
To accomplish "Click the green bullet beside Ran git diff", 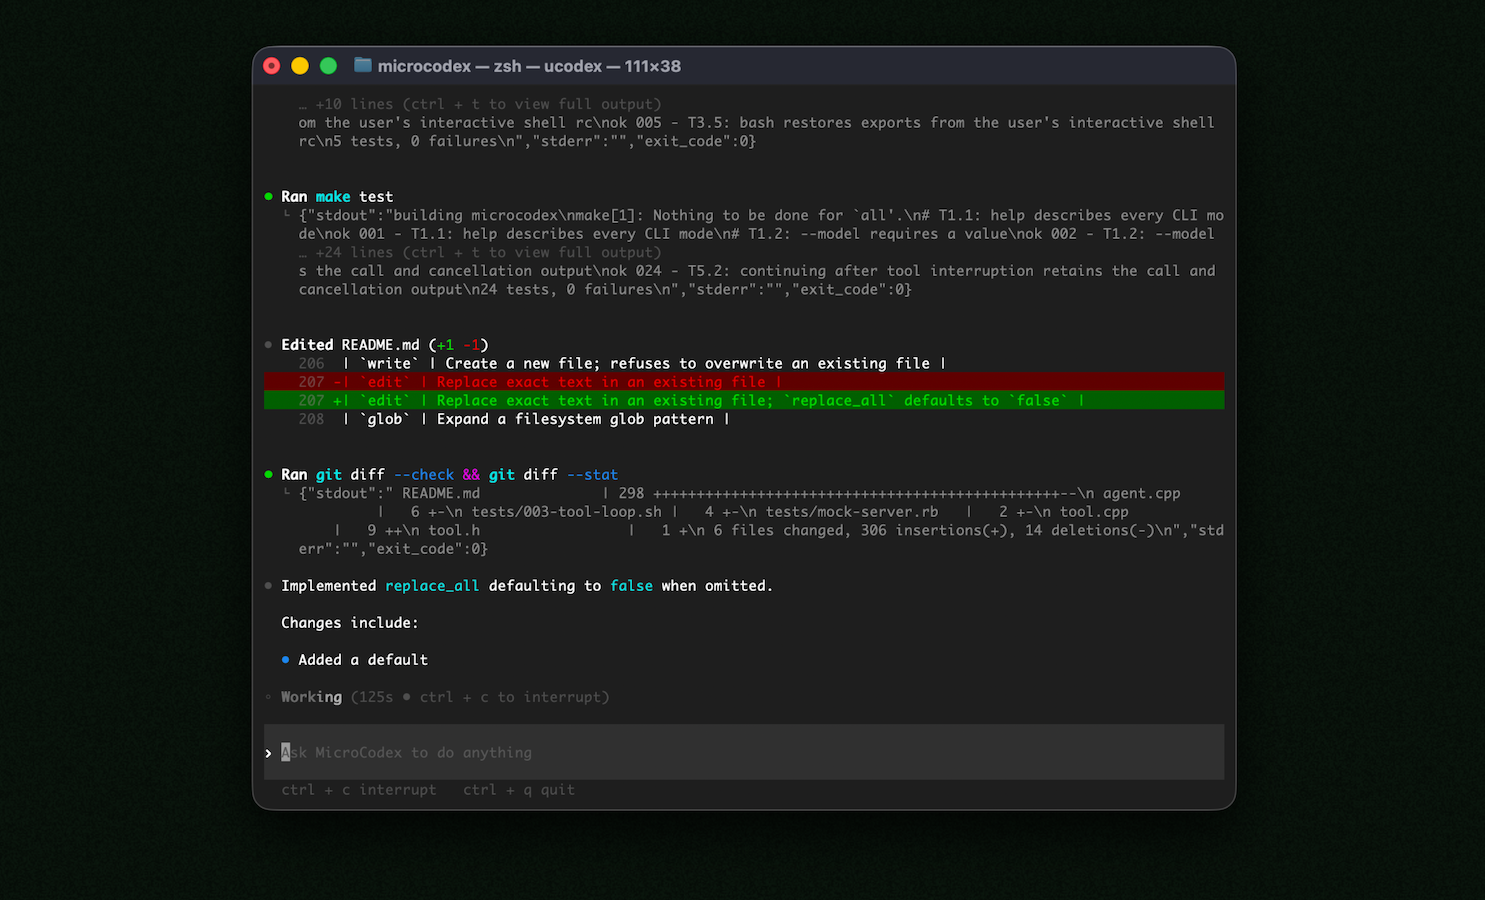I will 268,474.
